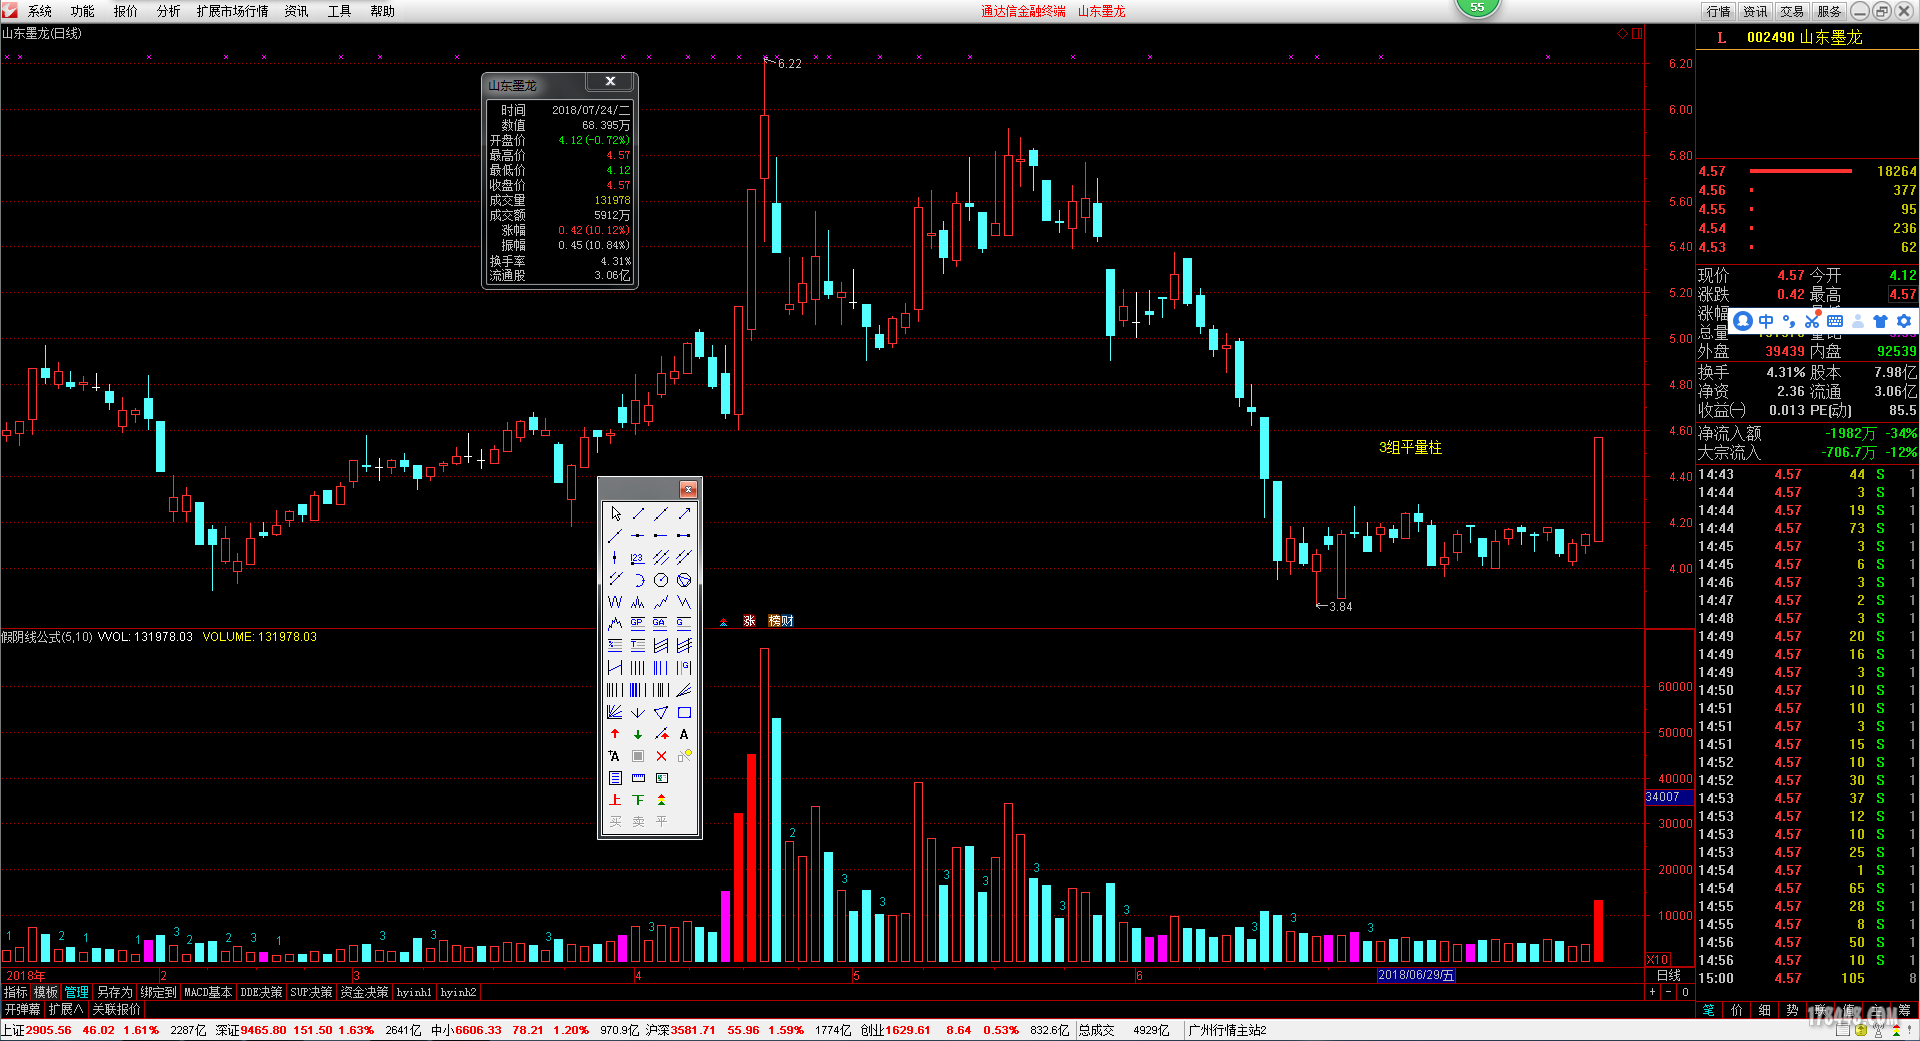Open the 分析 menu
This screenshot has width=1920, height=1041.
click(169, 11)
